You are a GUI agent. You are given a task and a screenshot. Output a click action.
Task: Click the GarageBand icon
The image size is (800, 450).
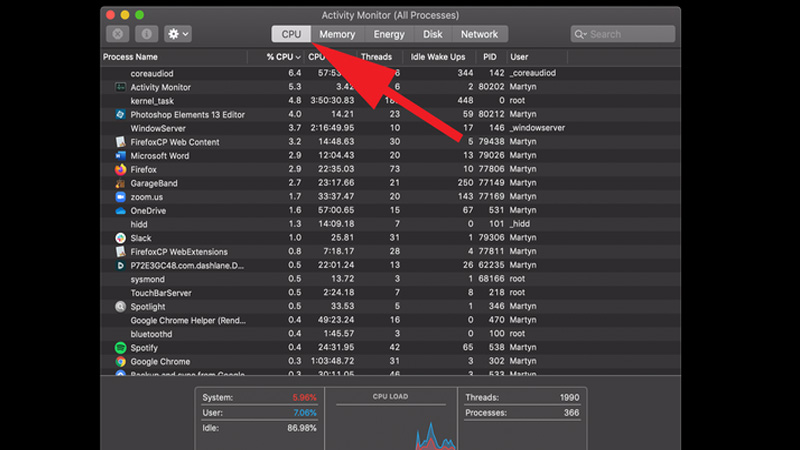pyautogui.click(x=120, y=183)
